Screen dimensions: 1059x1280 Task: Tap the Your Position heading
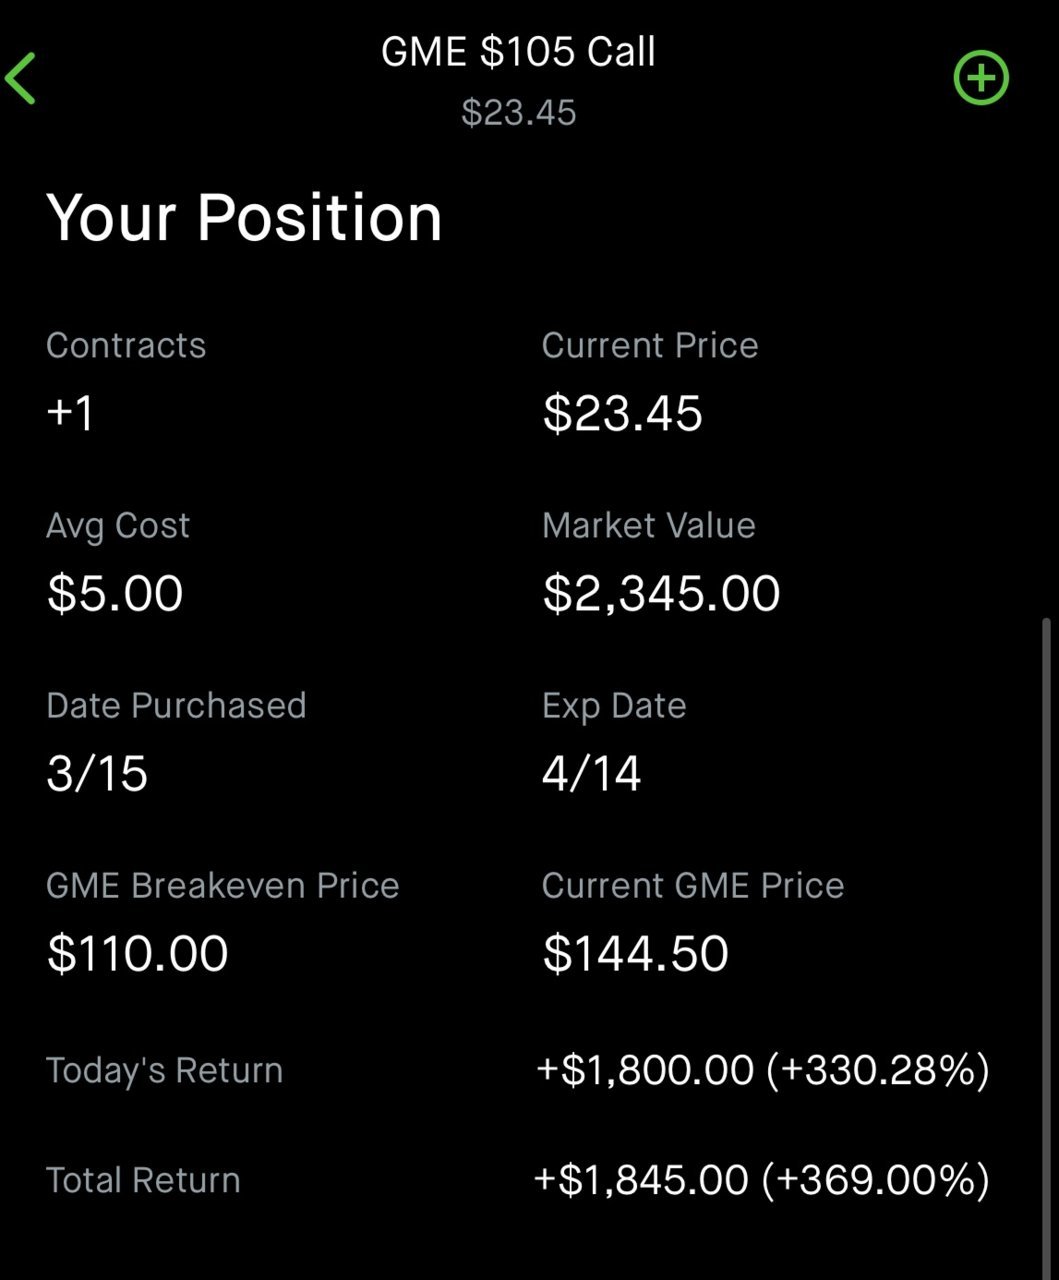tap(244, 217)
